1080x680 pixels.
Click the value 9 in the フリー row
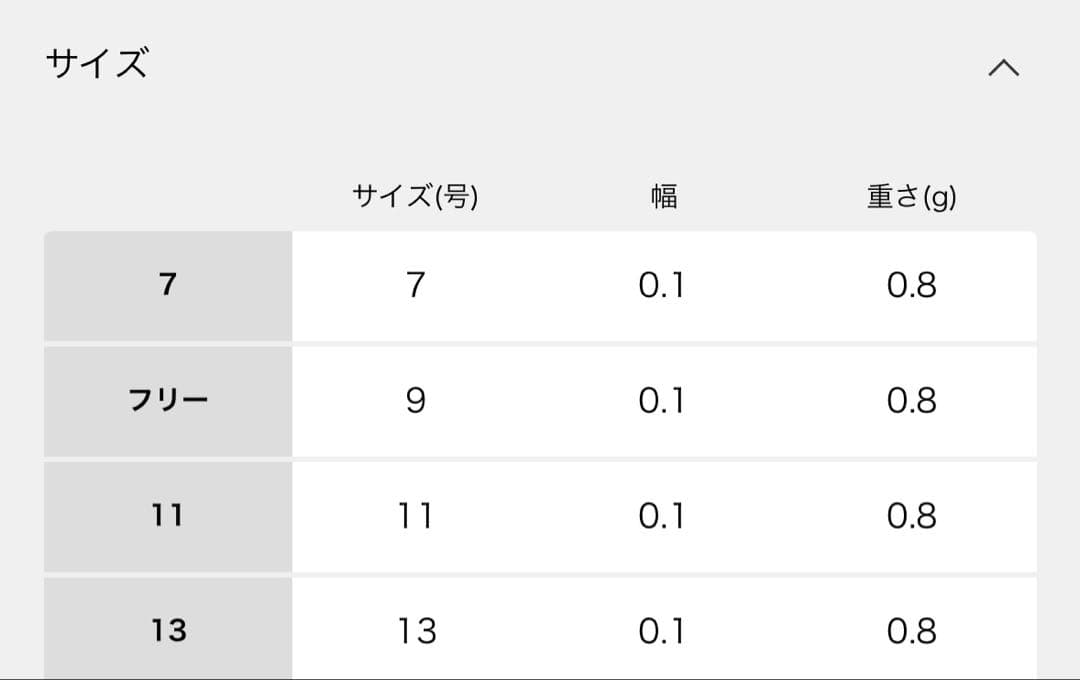(418, 401)
